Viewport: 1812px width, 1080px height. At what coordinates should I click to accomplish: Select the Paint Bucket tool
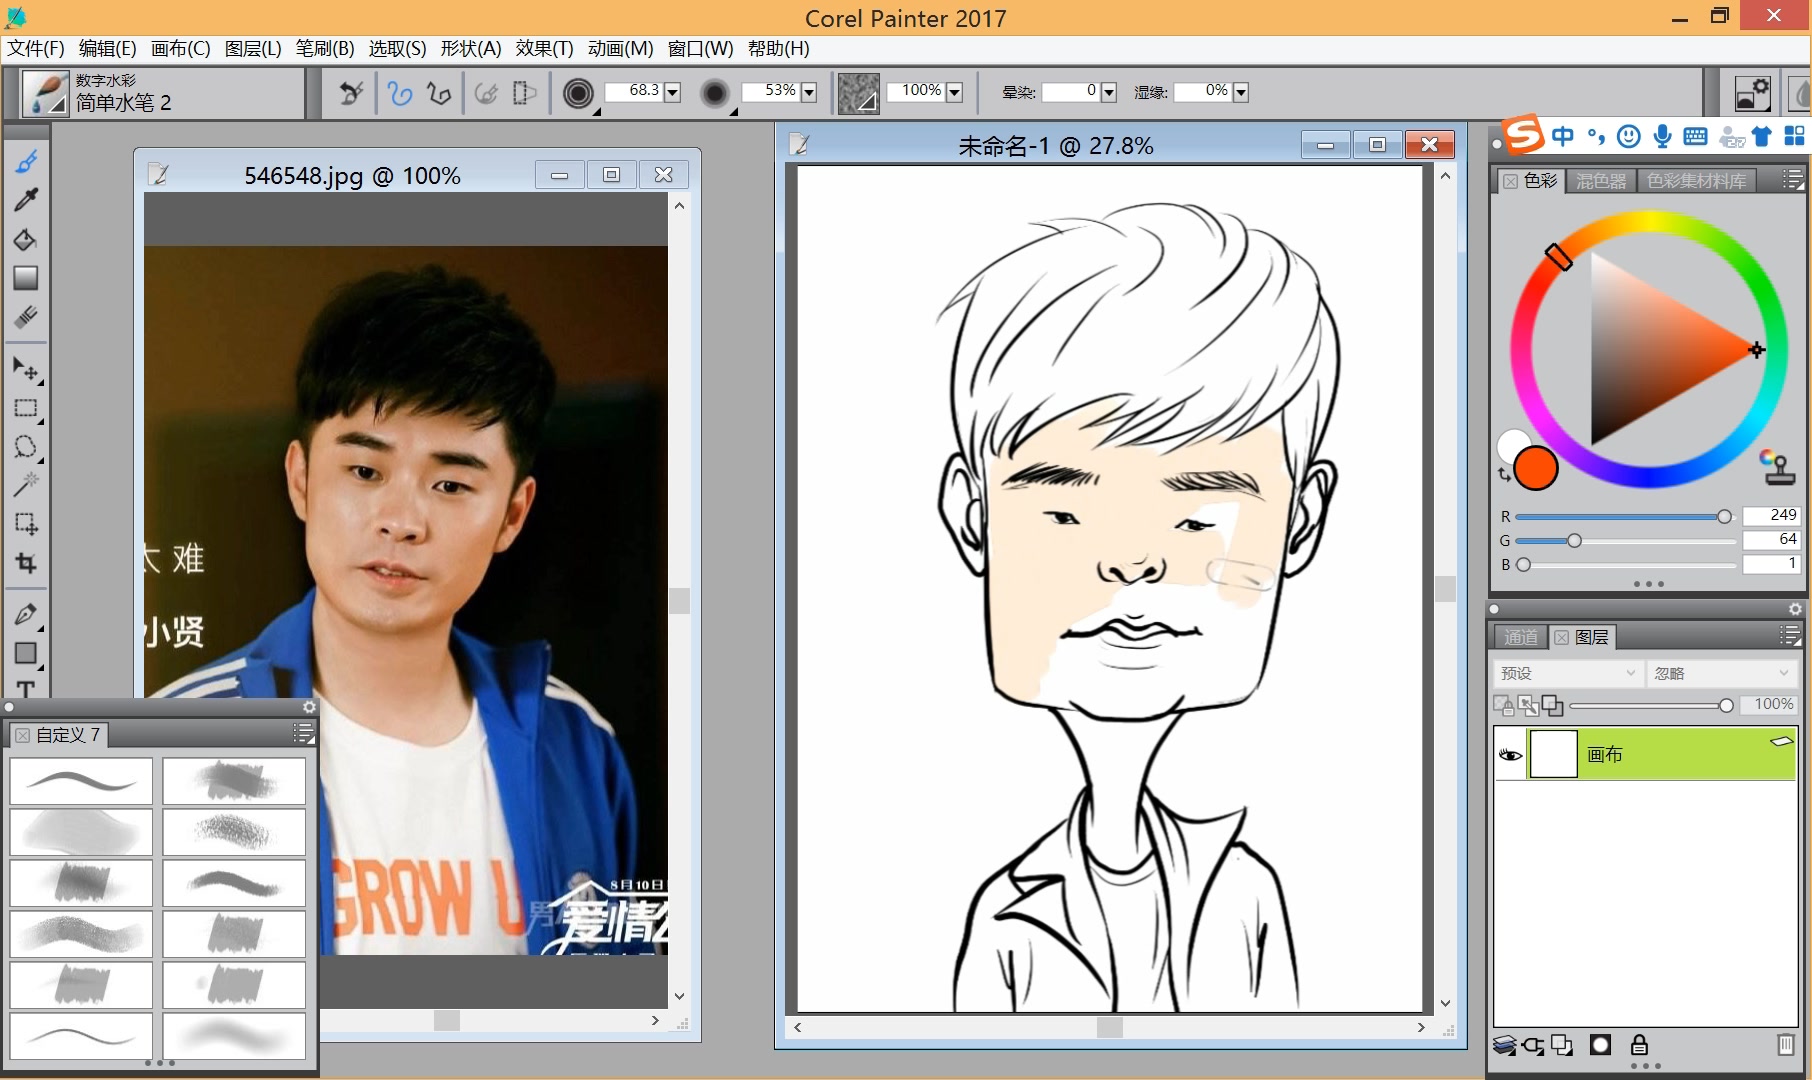click(x=26, y=240)
